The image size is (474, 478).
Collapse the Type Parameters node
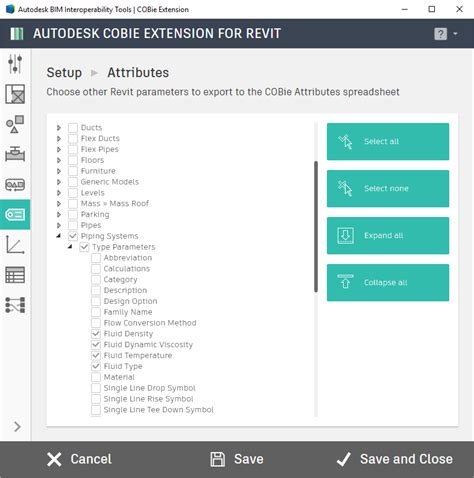[70, 247]
